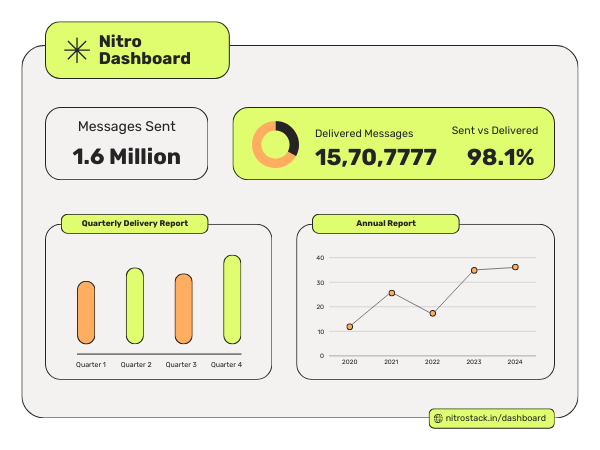Select the Annual Report tab label
Screen dimensions: 600x450
[386, 223]
